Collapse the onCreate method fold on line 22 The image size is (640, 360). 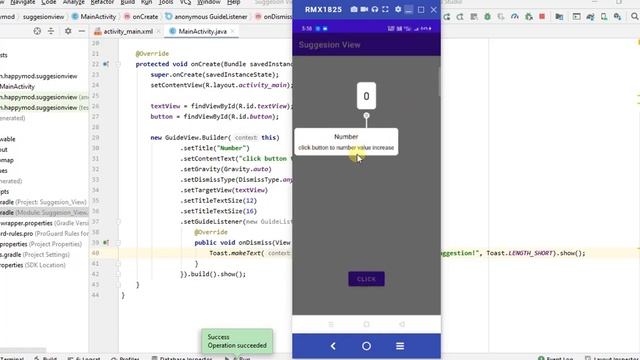(x=118, y=64)
